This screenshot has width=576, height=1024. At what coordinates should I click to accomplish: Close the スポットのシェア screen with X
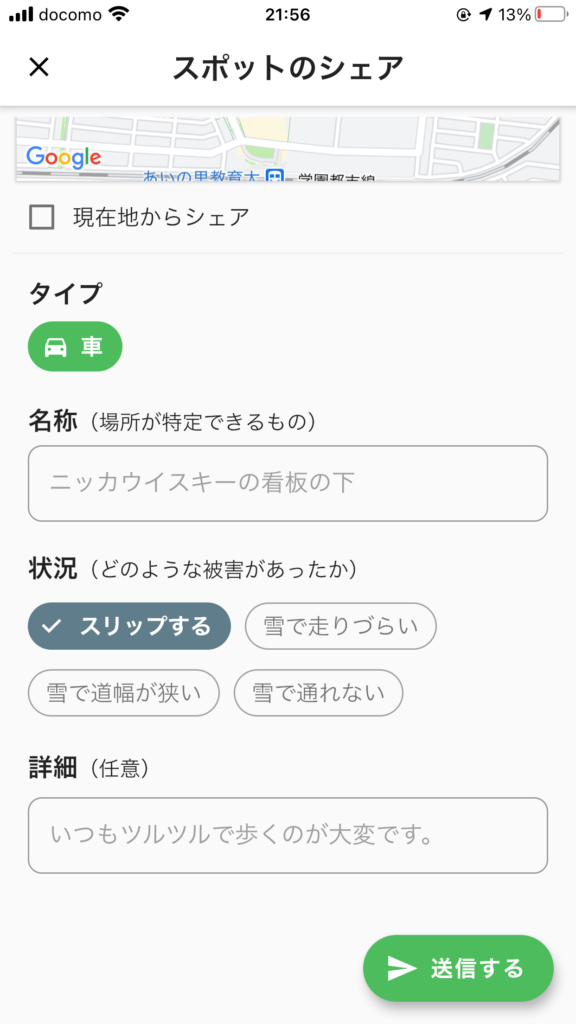click(x=39, y=67)
